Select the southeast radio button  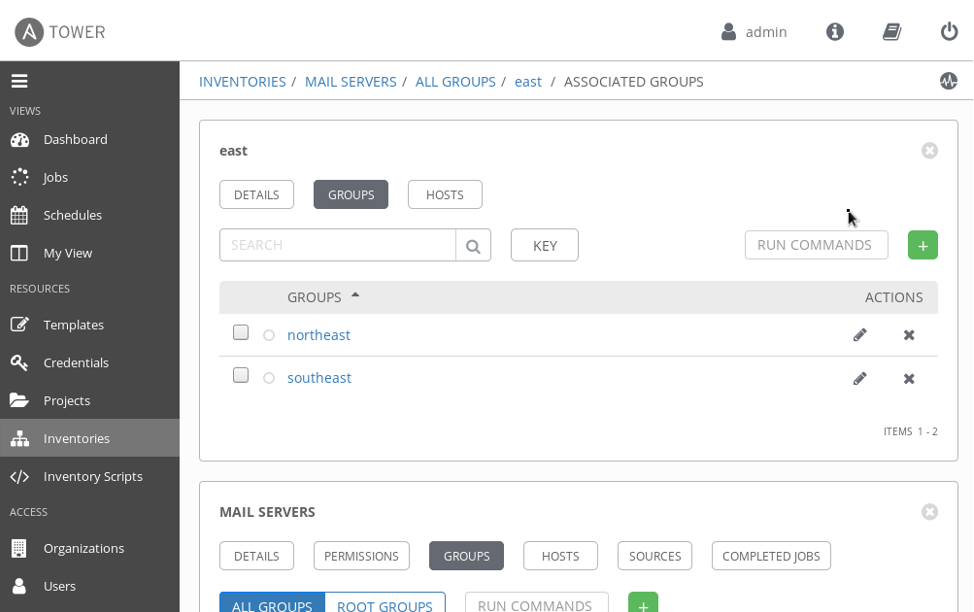pos(268,378)
